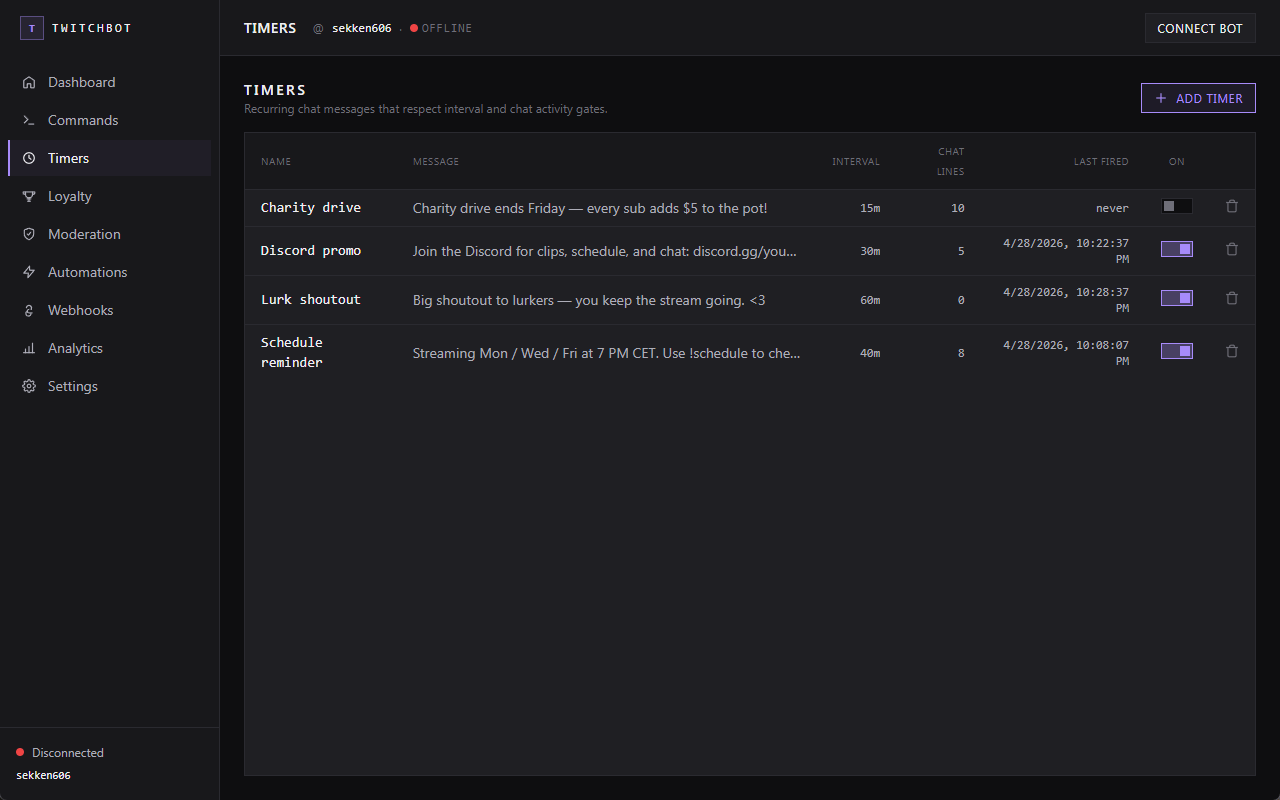Switch off the Schedule reminder toggle
Image resolution: width=1280 pixels, height=800 pixels.
tap(1177, 351)
